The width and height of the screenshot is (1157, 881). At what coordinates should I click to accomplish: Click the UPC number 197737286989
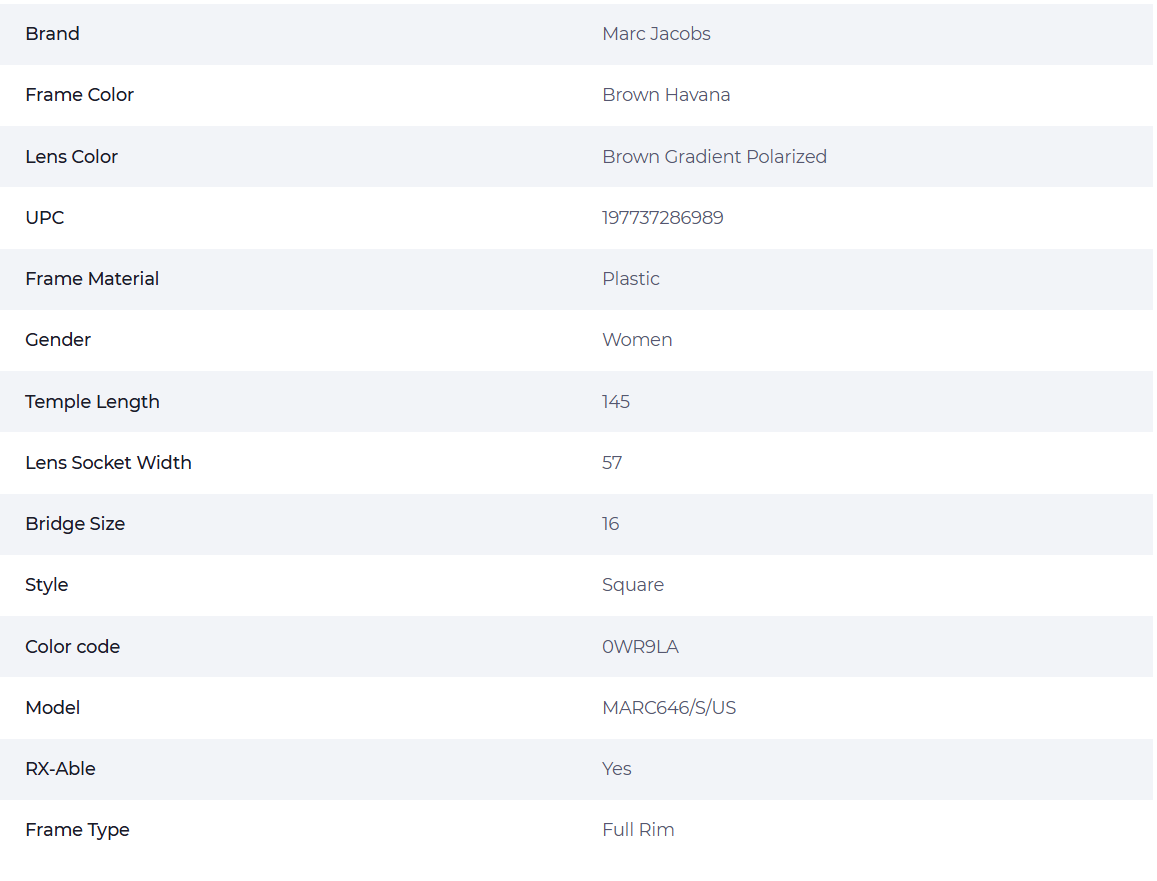663,218
